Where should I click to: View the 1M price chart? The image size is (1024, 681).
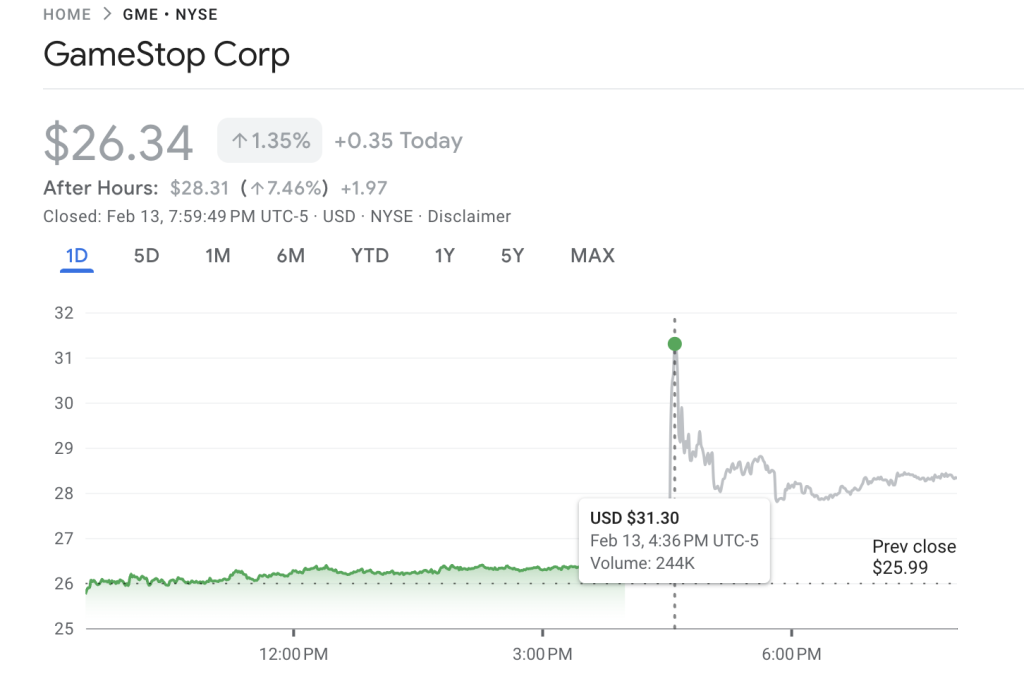point(218,255)
